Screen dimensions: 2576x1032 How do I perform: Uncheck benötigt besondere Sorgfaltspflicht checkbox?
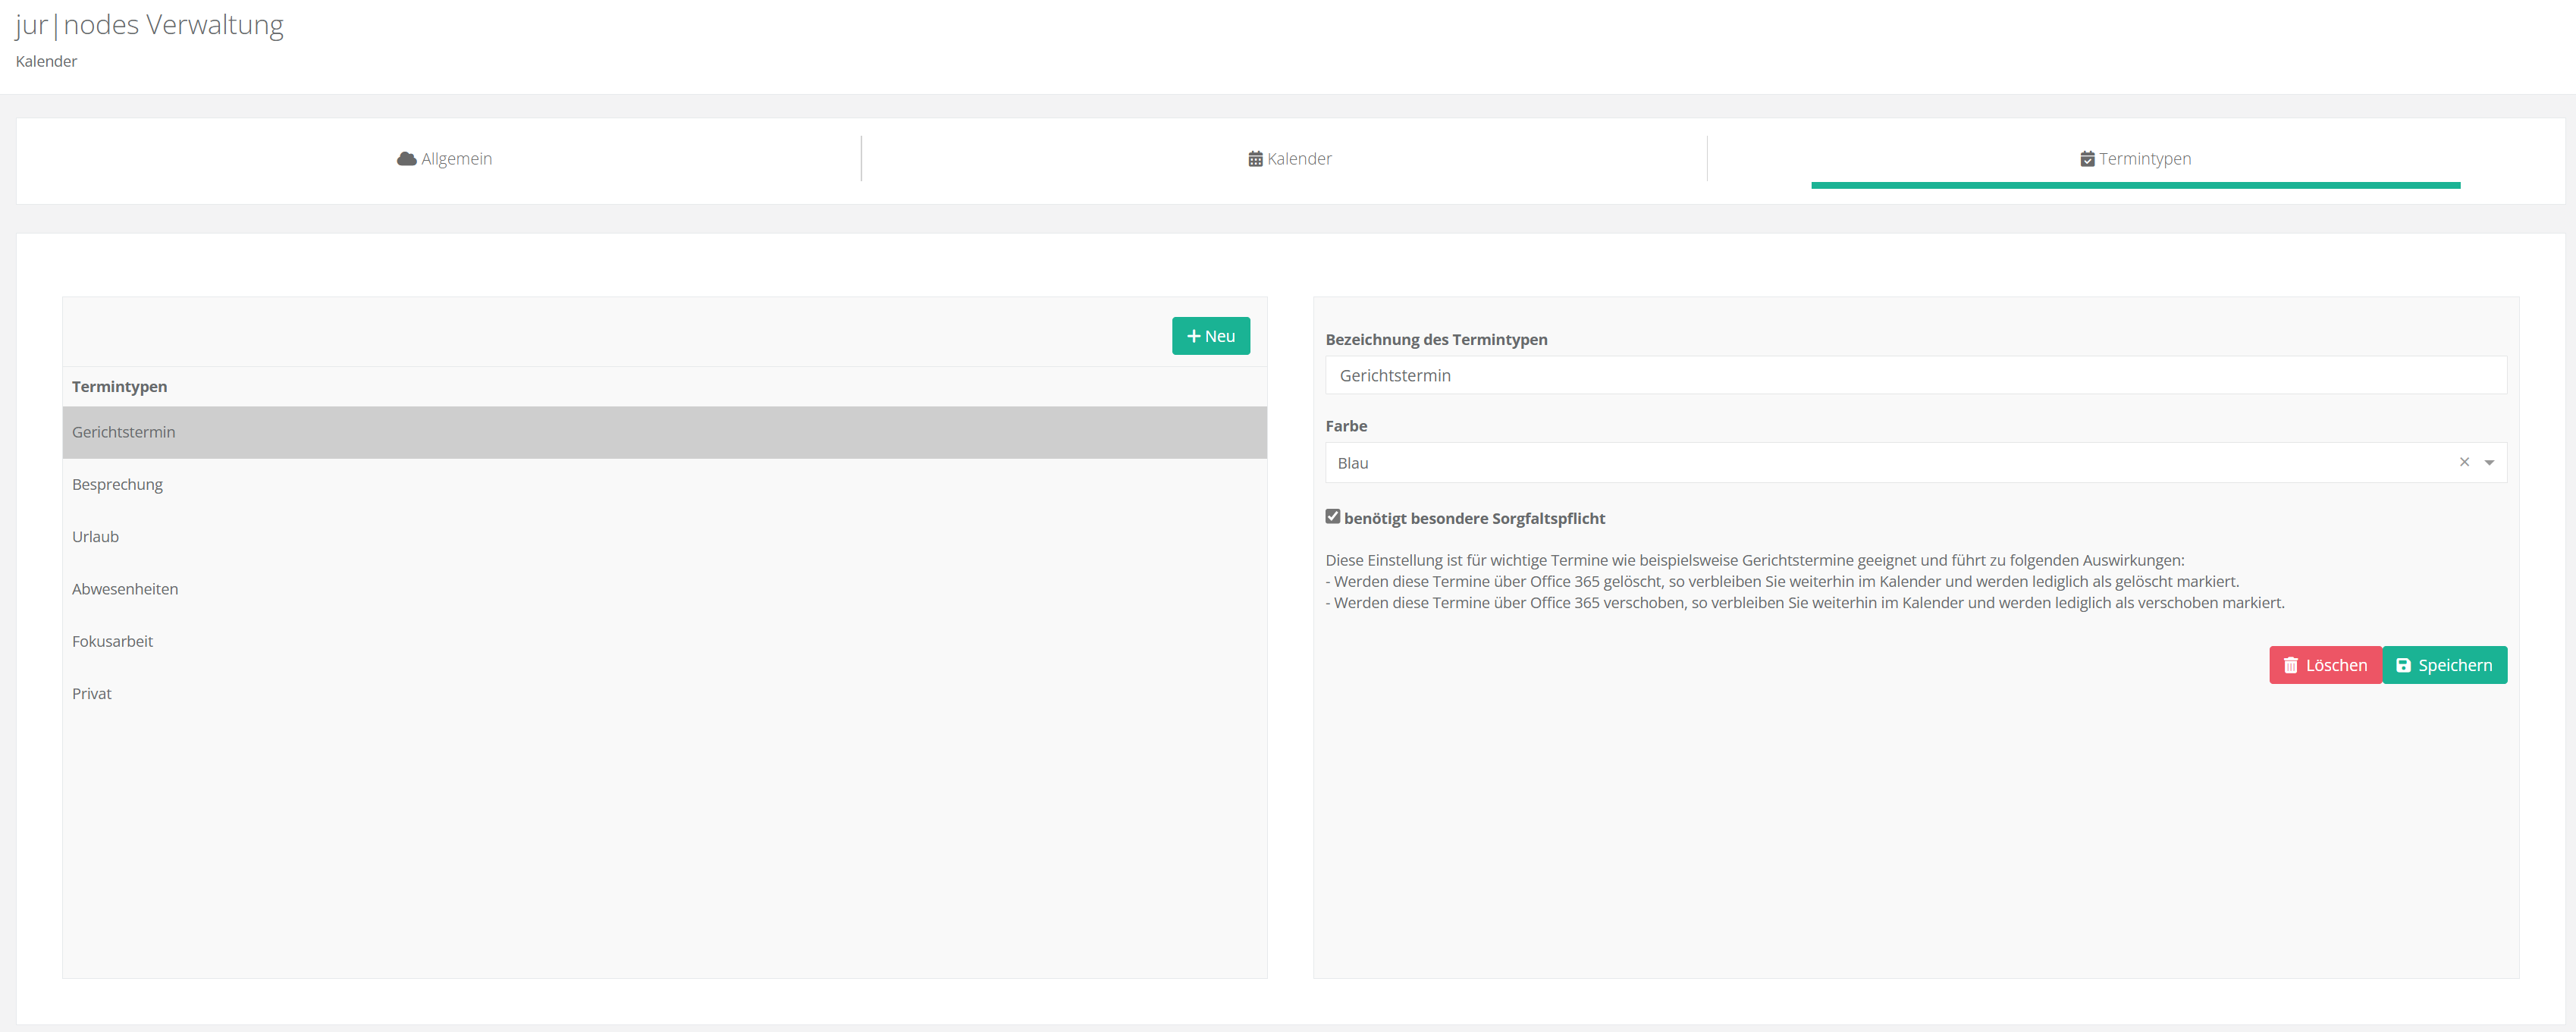point(1332,517)
